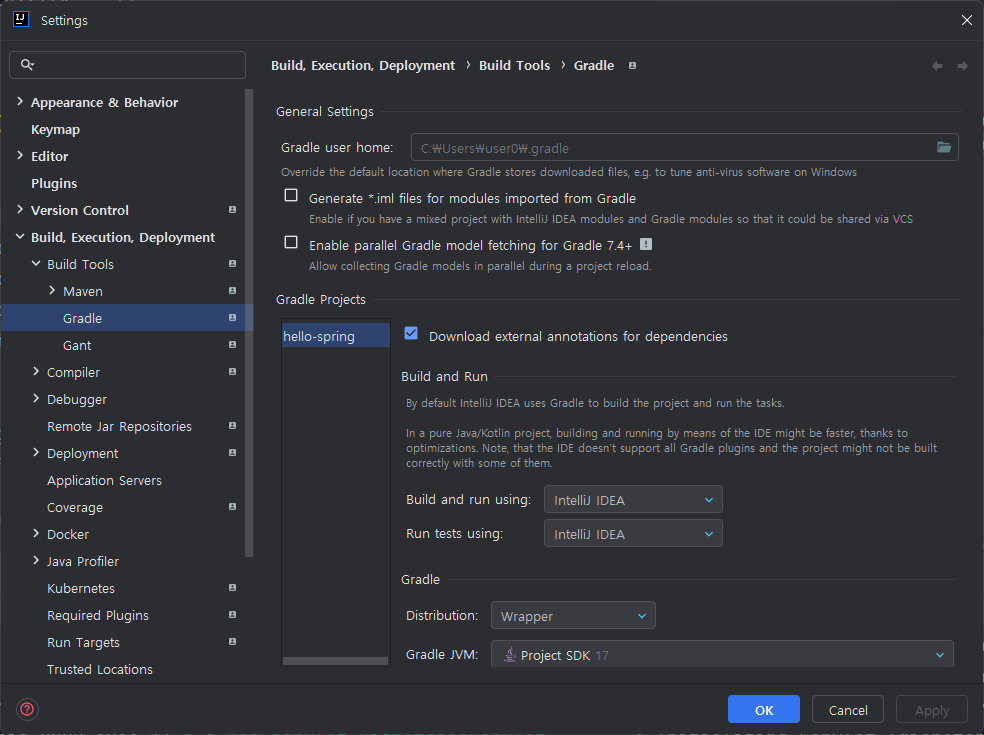Click the project marker icon on Maven row
The image size is (984, 735).
[x=232, y=291]
